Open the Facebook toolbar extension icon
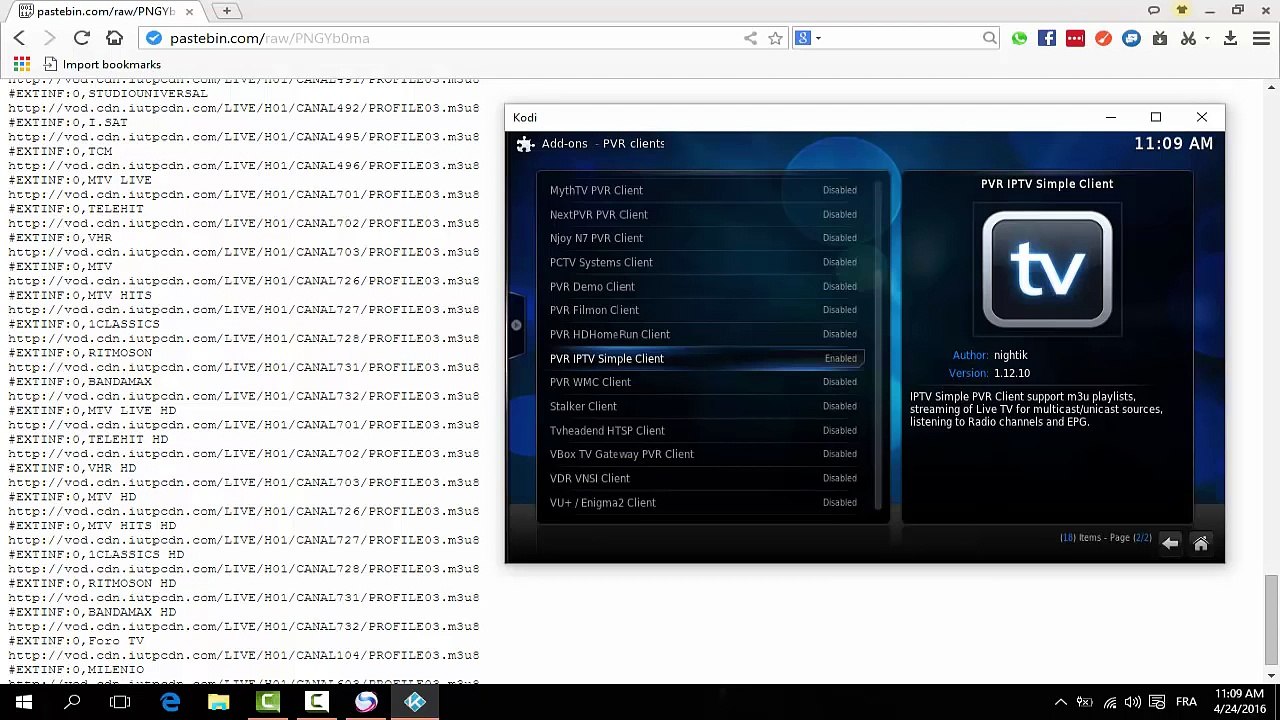This screenshot has height=720, width=1280. 1047,38
